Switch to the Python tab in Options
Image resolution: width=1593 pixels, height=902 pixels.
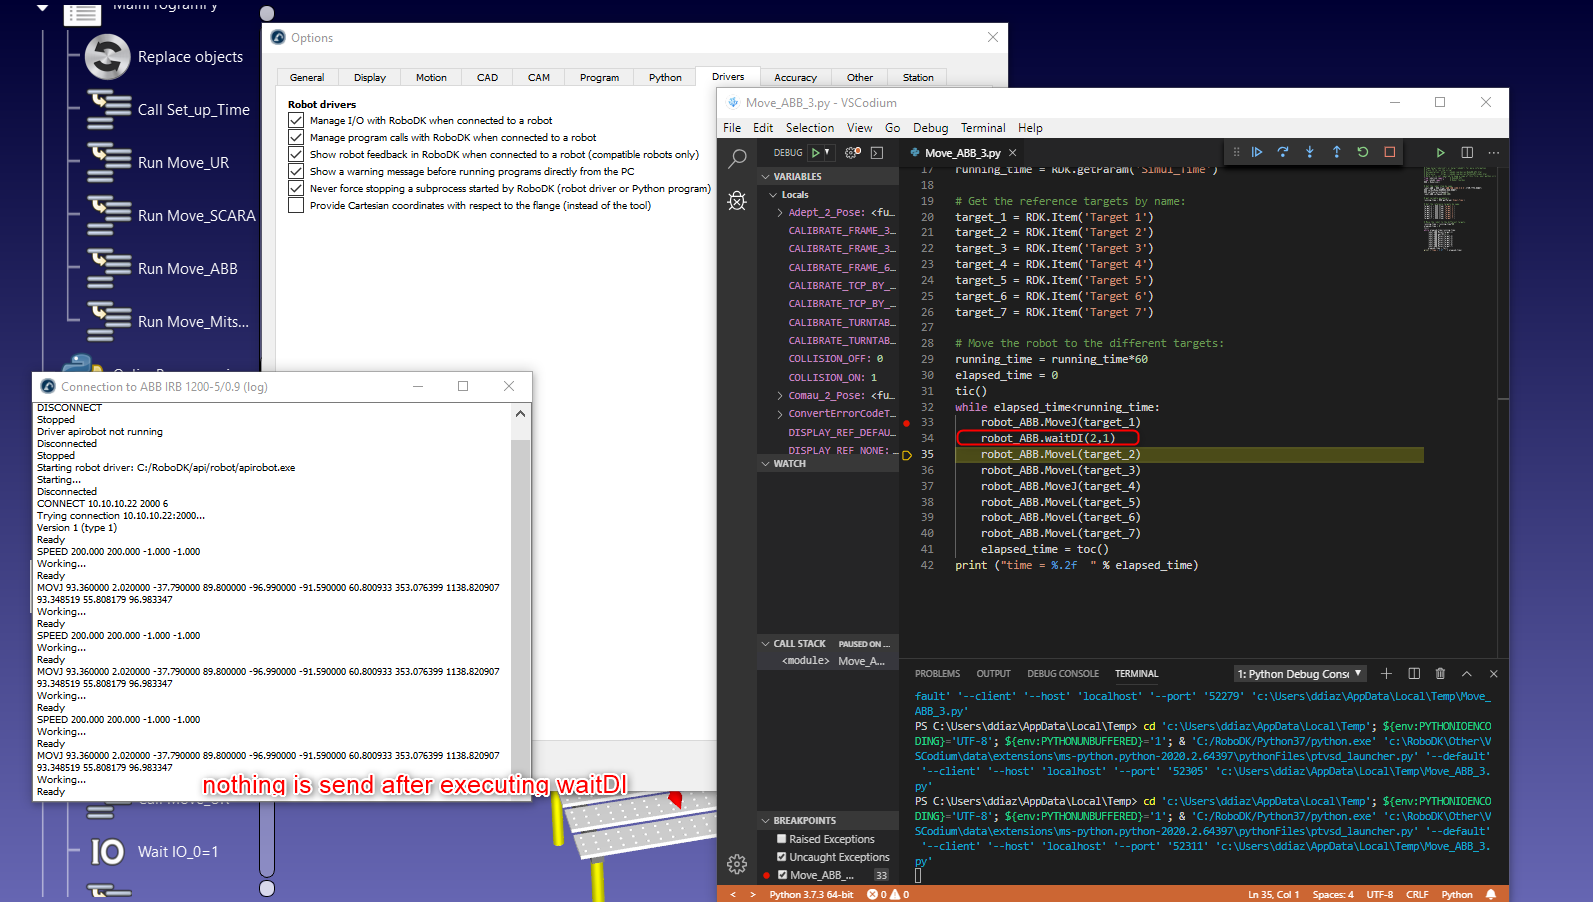coord(665,77)
